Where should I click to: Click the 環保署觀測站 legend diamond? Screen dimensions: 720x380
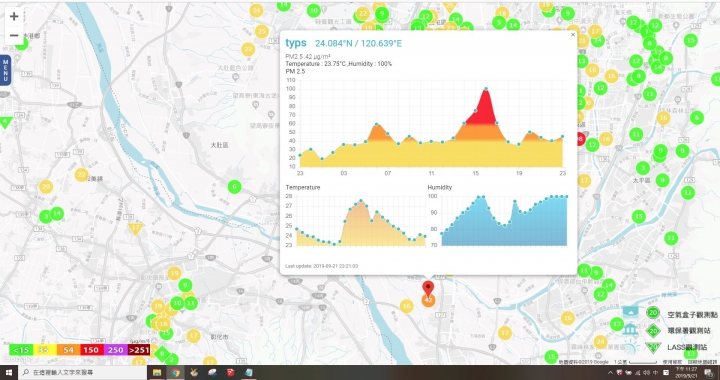click(652, 330)
